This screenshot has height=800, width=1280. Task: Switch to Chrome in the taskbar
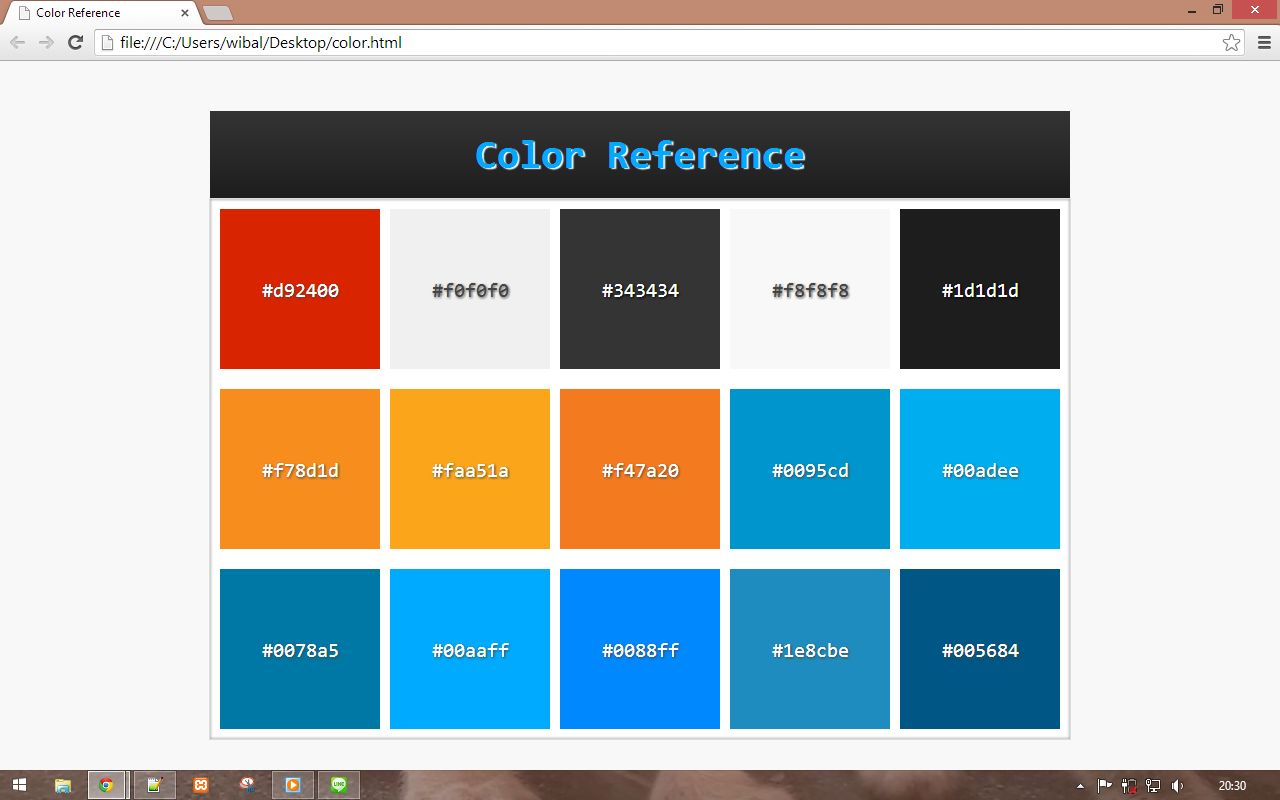(x=107, y=785)
